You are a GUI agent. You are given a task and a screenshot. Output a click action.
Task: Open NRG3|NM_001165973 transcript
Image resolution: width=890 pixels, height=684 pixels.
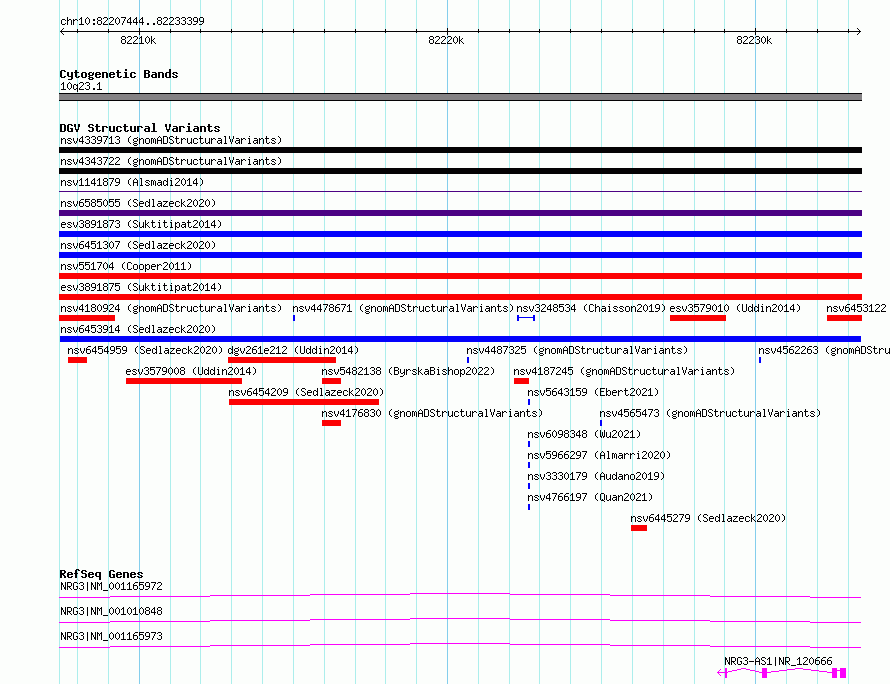111,636
